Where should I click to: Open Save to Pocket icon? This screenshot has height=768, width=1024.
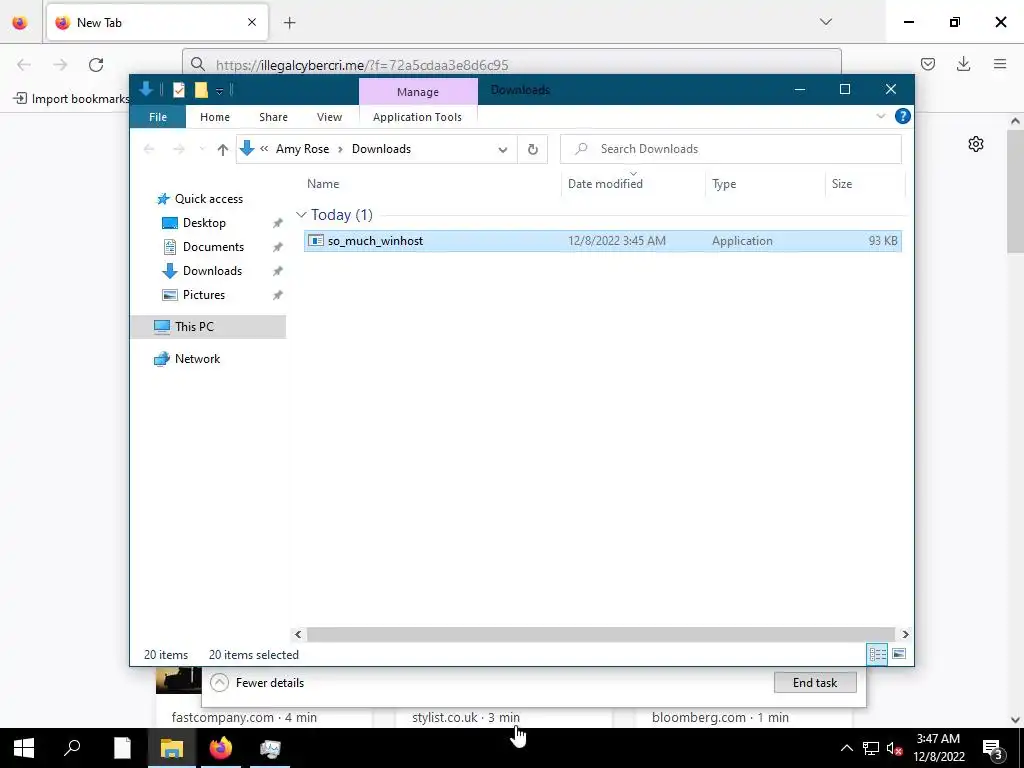(927, 64)
